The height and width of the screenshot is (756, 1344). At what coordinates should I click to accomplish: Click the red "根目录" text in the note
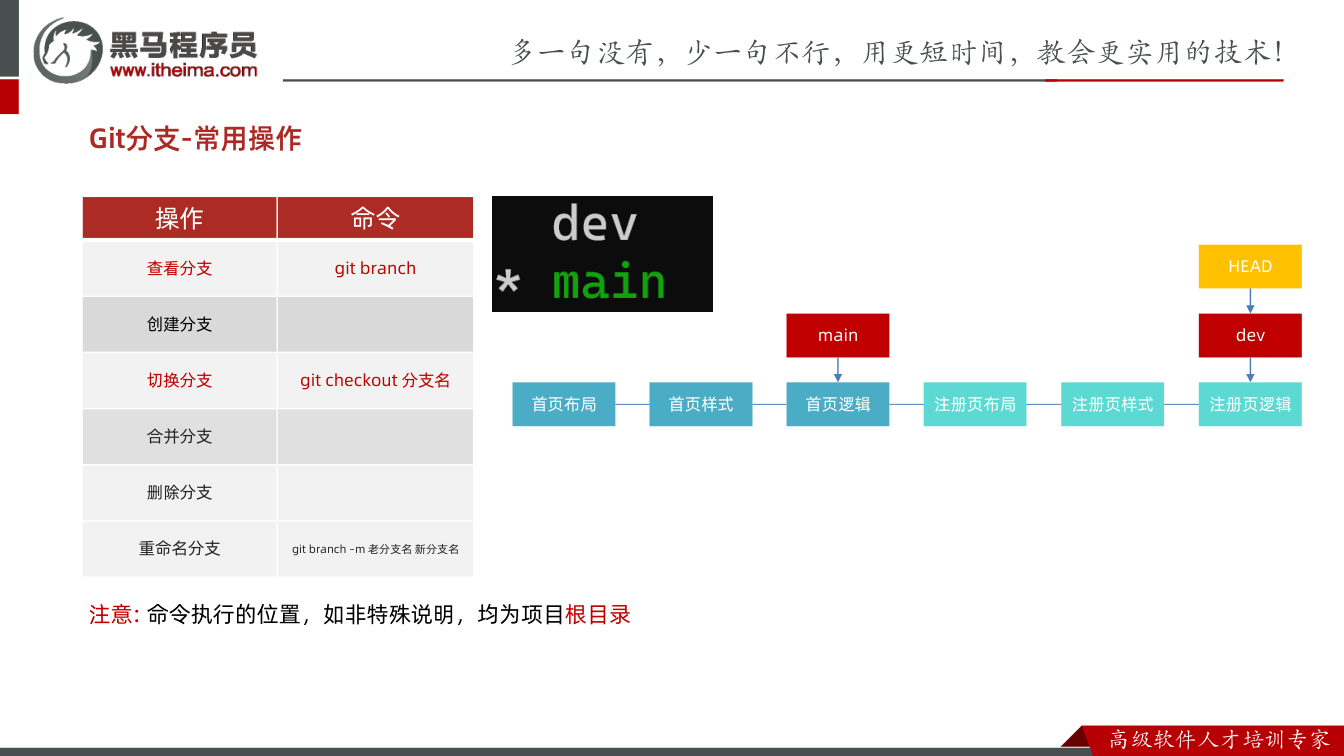point(598,615)
